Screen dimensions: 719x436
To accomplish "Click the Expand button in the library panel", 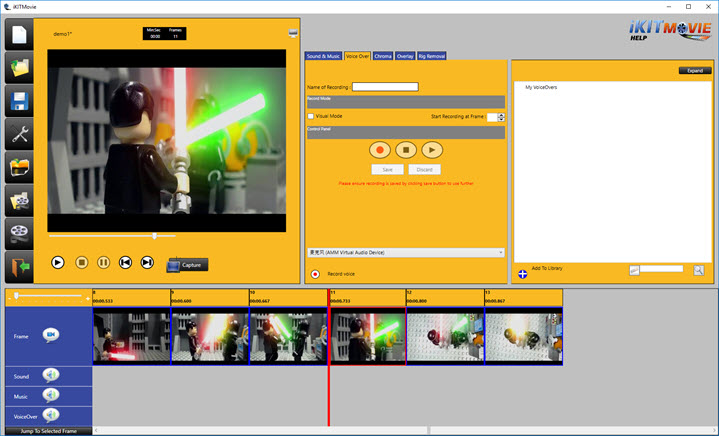I will (x=695, y=71).
